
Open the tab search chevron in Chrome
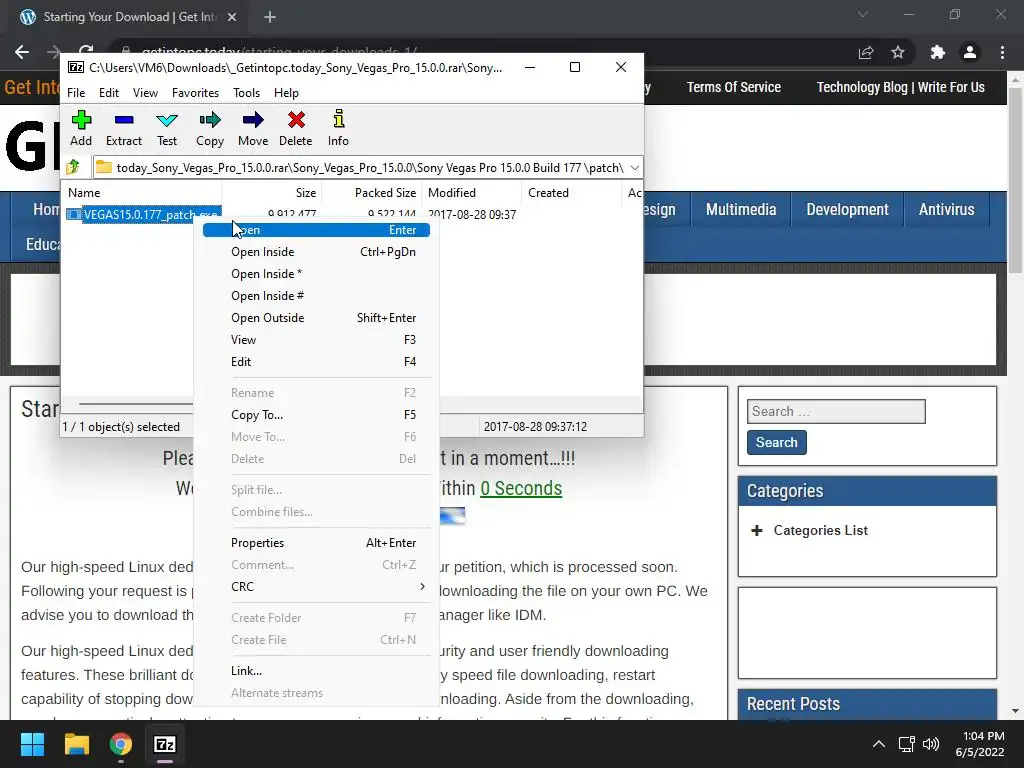click(863, 14)
